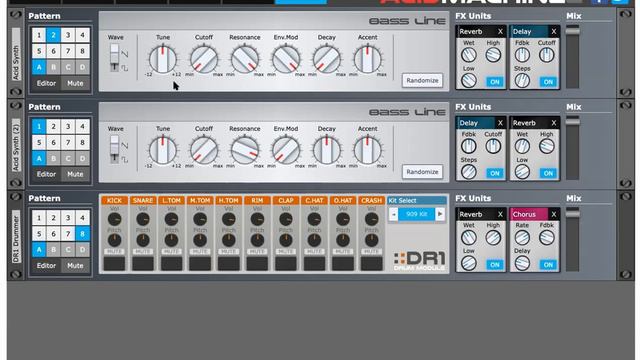Image resolution: width=640 pixels, height=360 pixels.
Task: Click Reverb Wet knob on Acid Synth
Action: (469, 55)
